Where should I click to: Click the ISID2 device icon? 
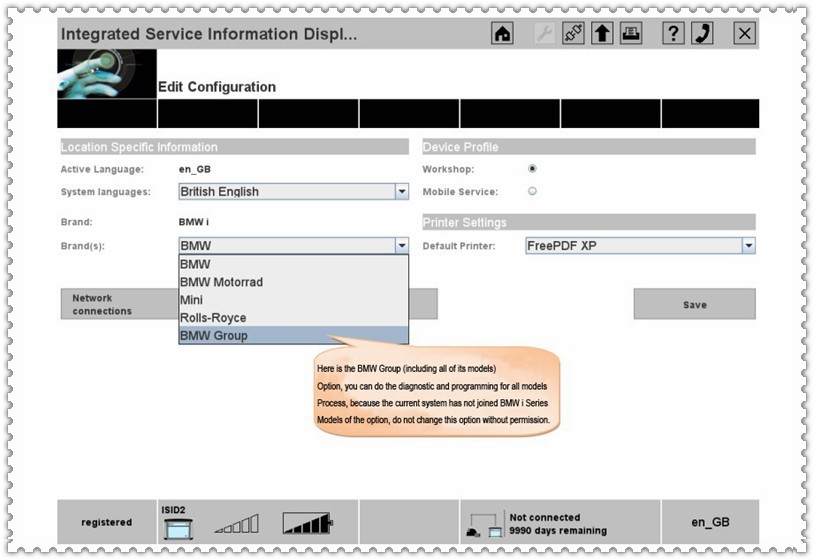tap(177, 525)
